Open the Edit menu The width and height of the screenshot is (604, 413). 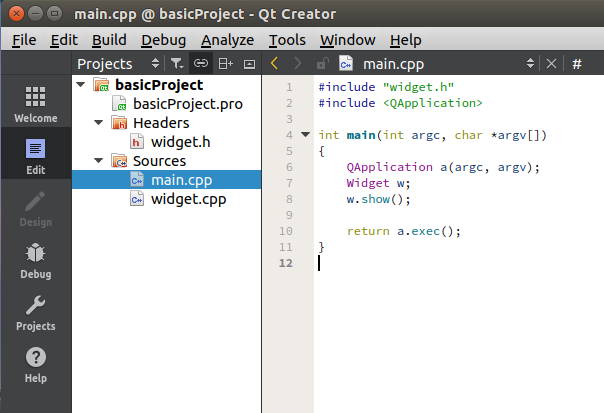coord(64,40)
